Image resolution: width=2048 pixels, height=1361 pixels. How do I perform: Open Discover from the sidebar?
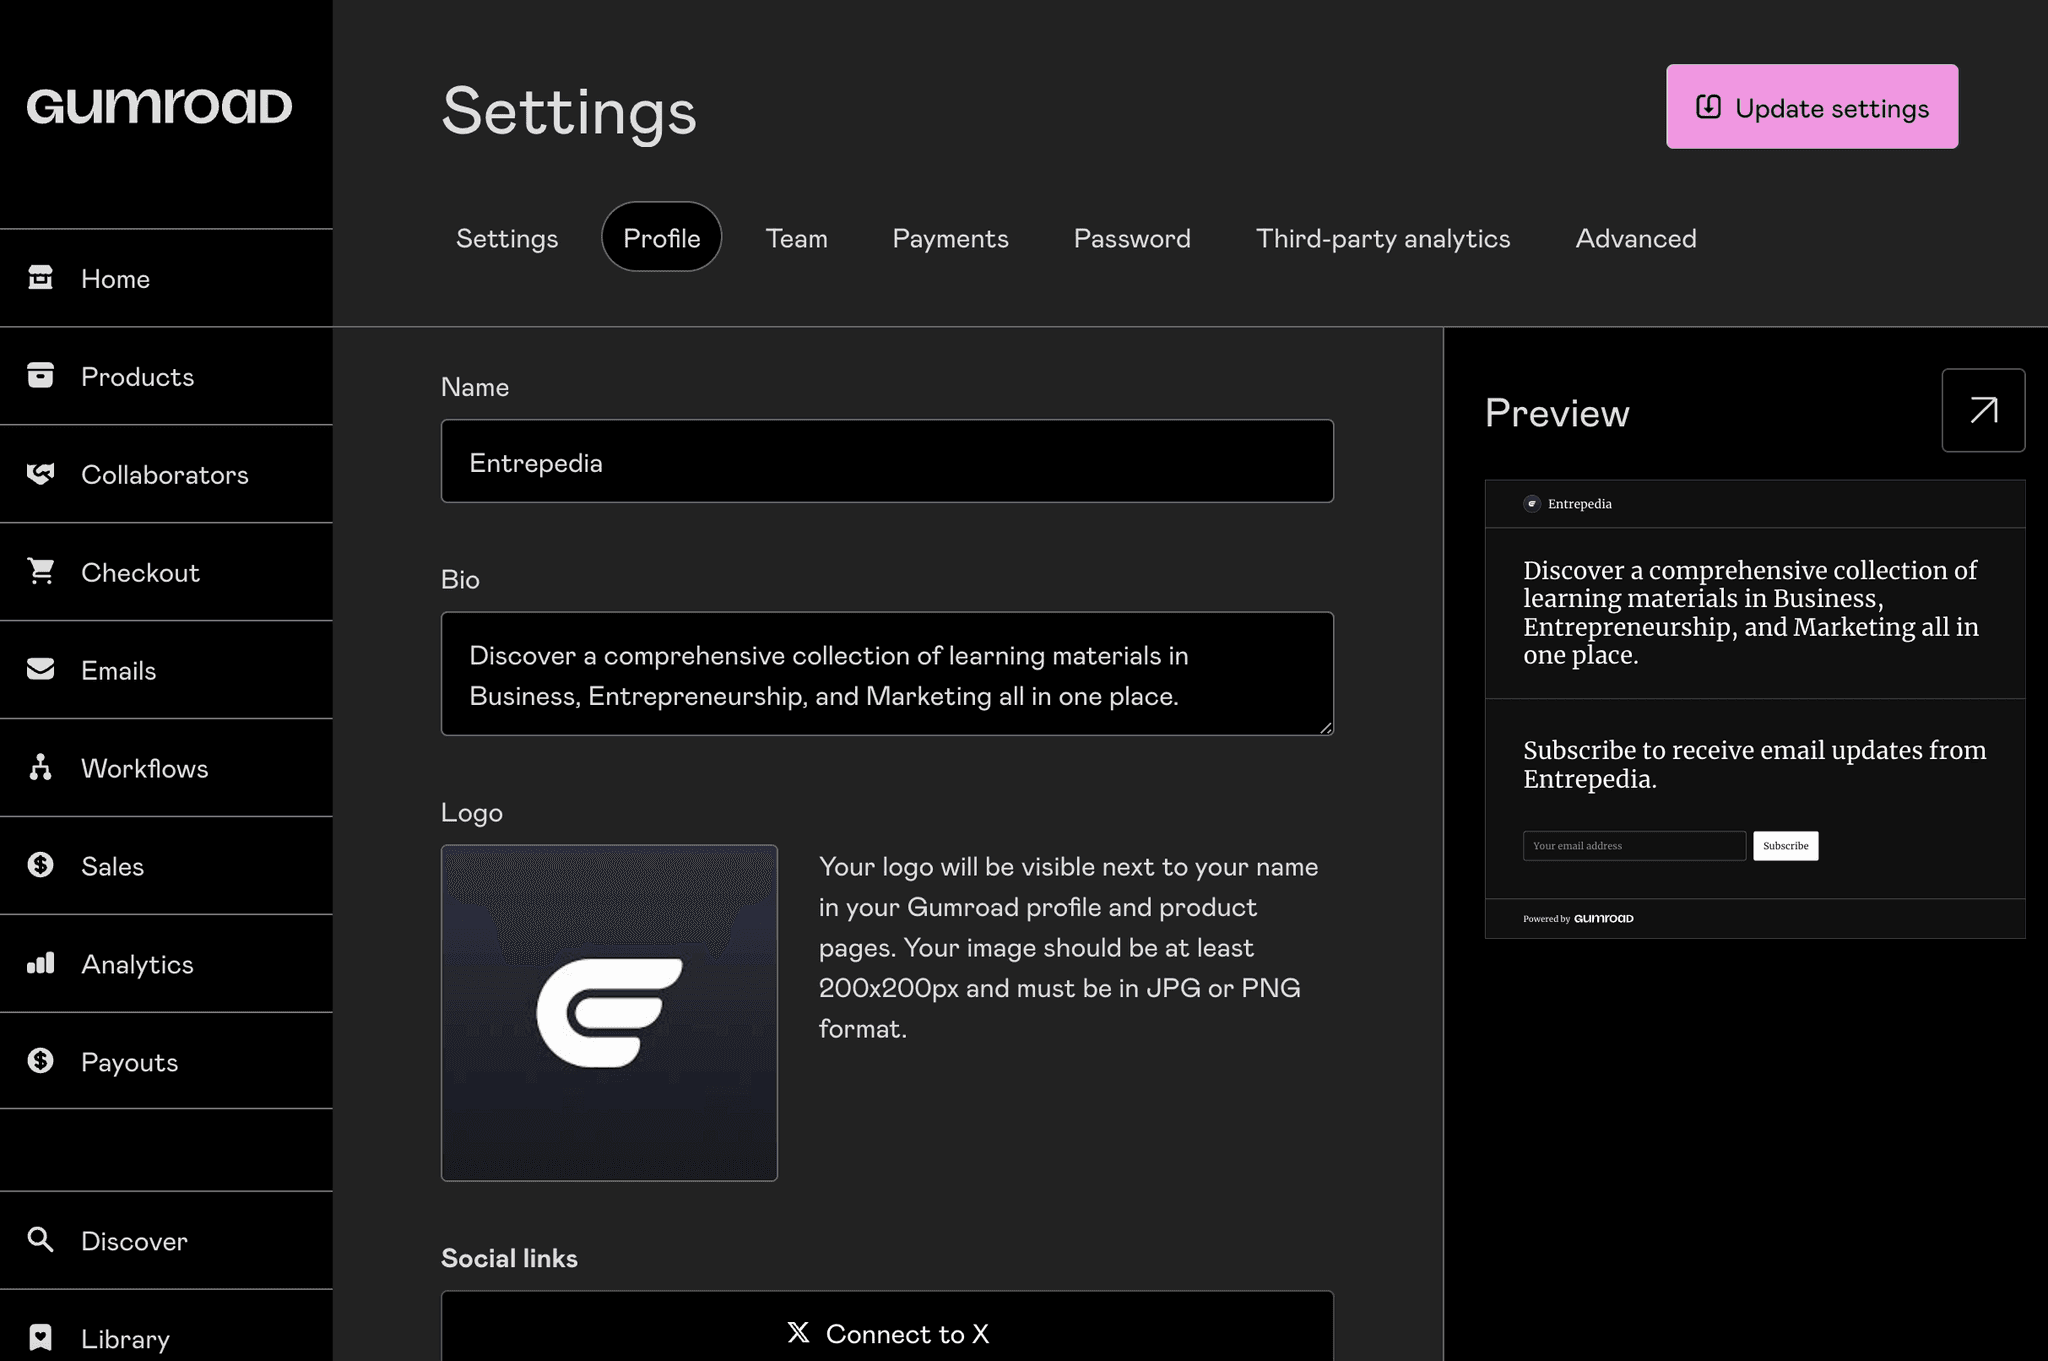pos(132,1240)
